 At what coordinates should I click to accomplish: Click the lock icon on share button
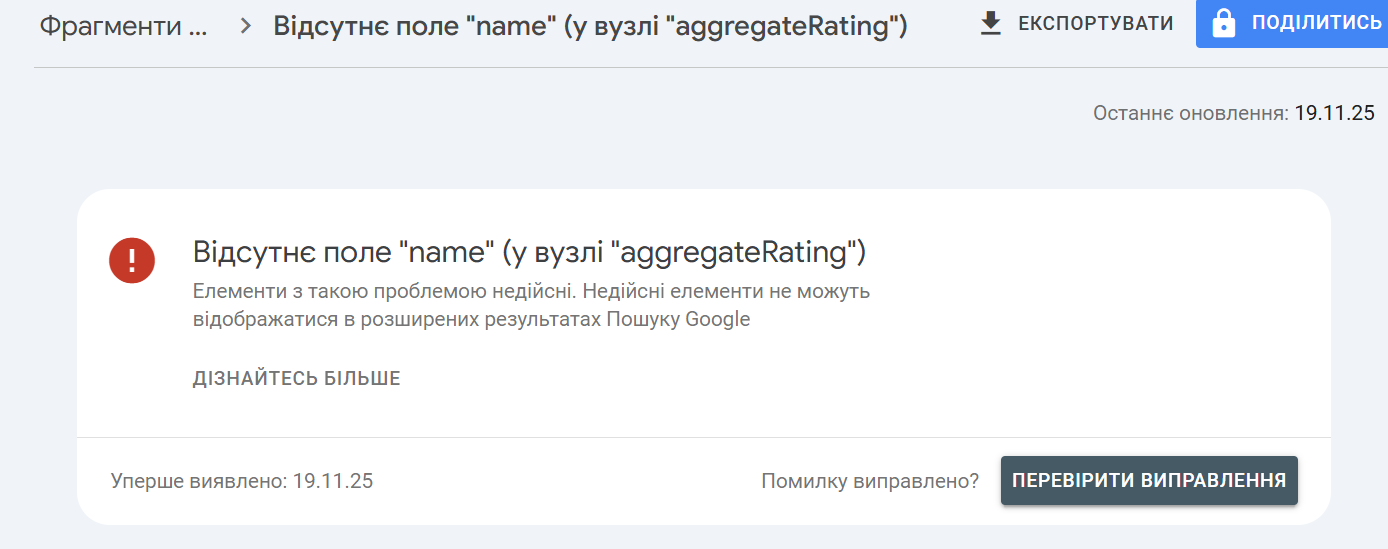[1221, 23]
